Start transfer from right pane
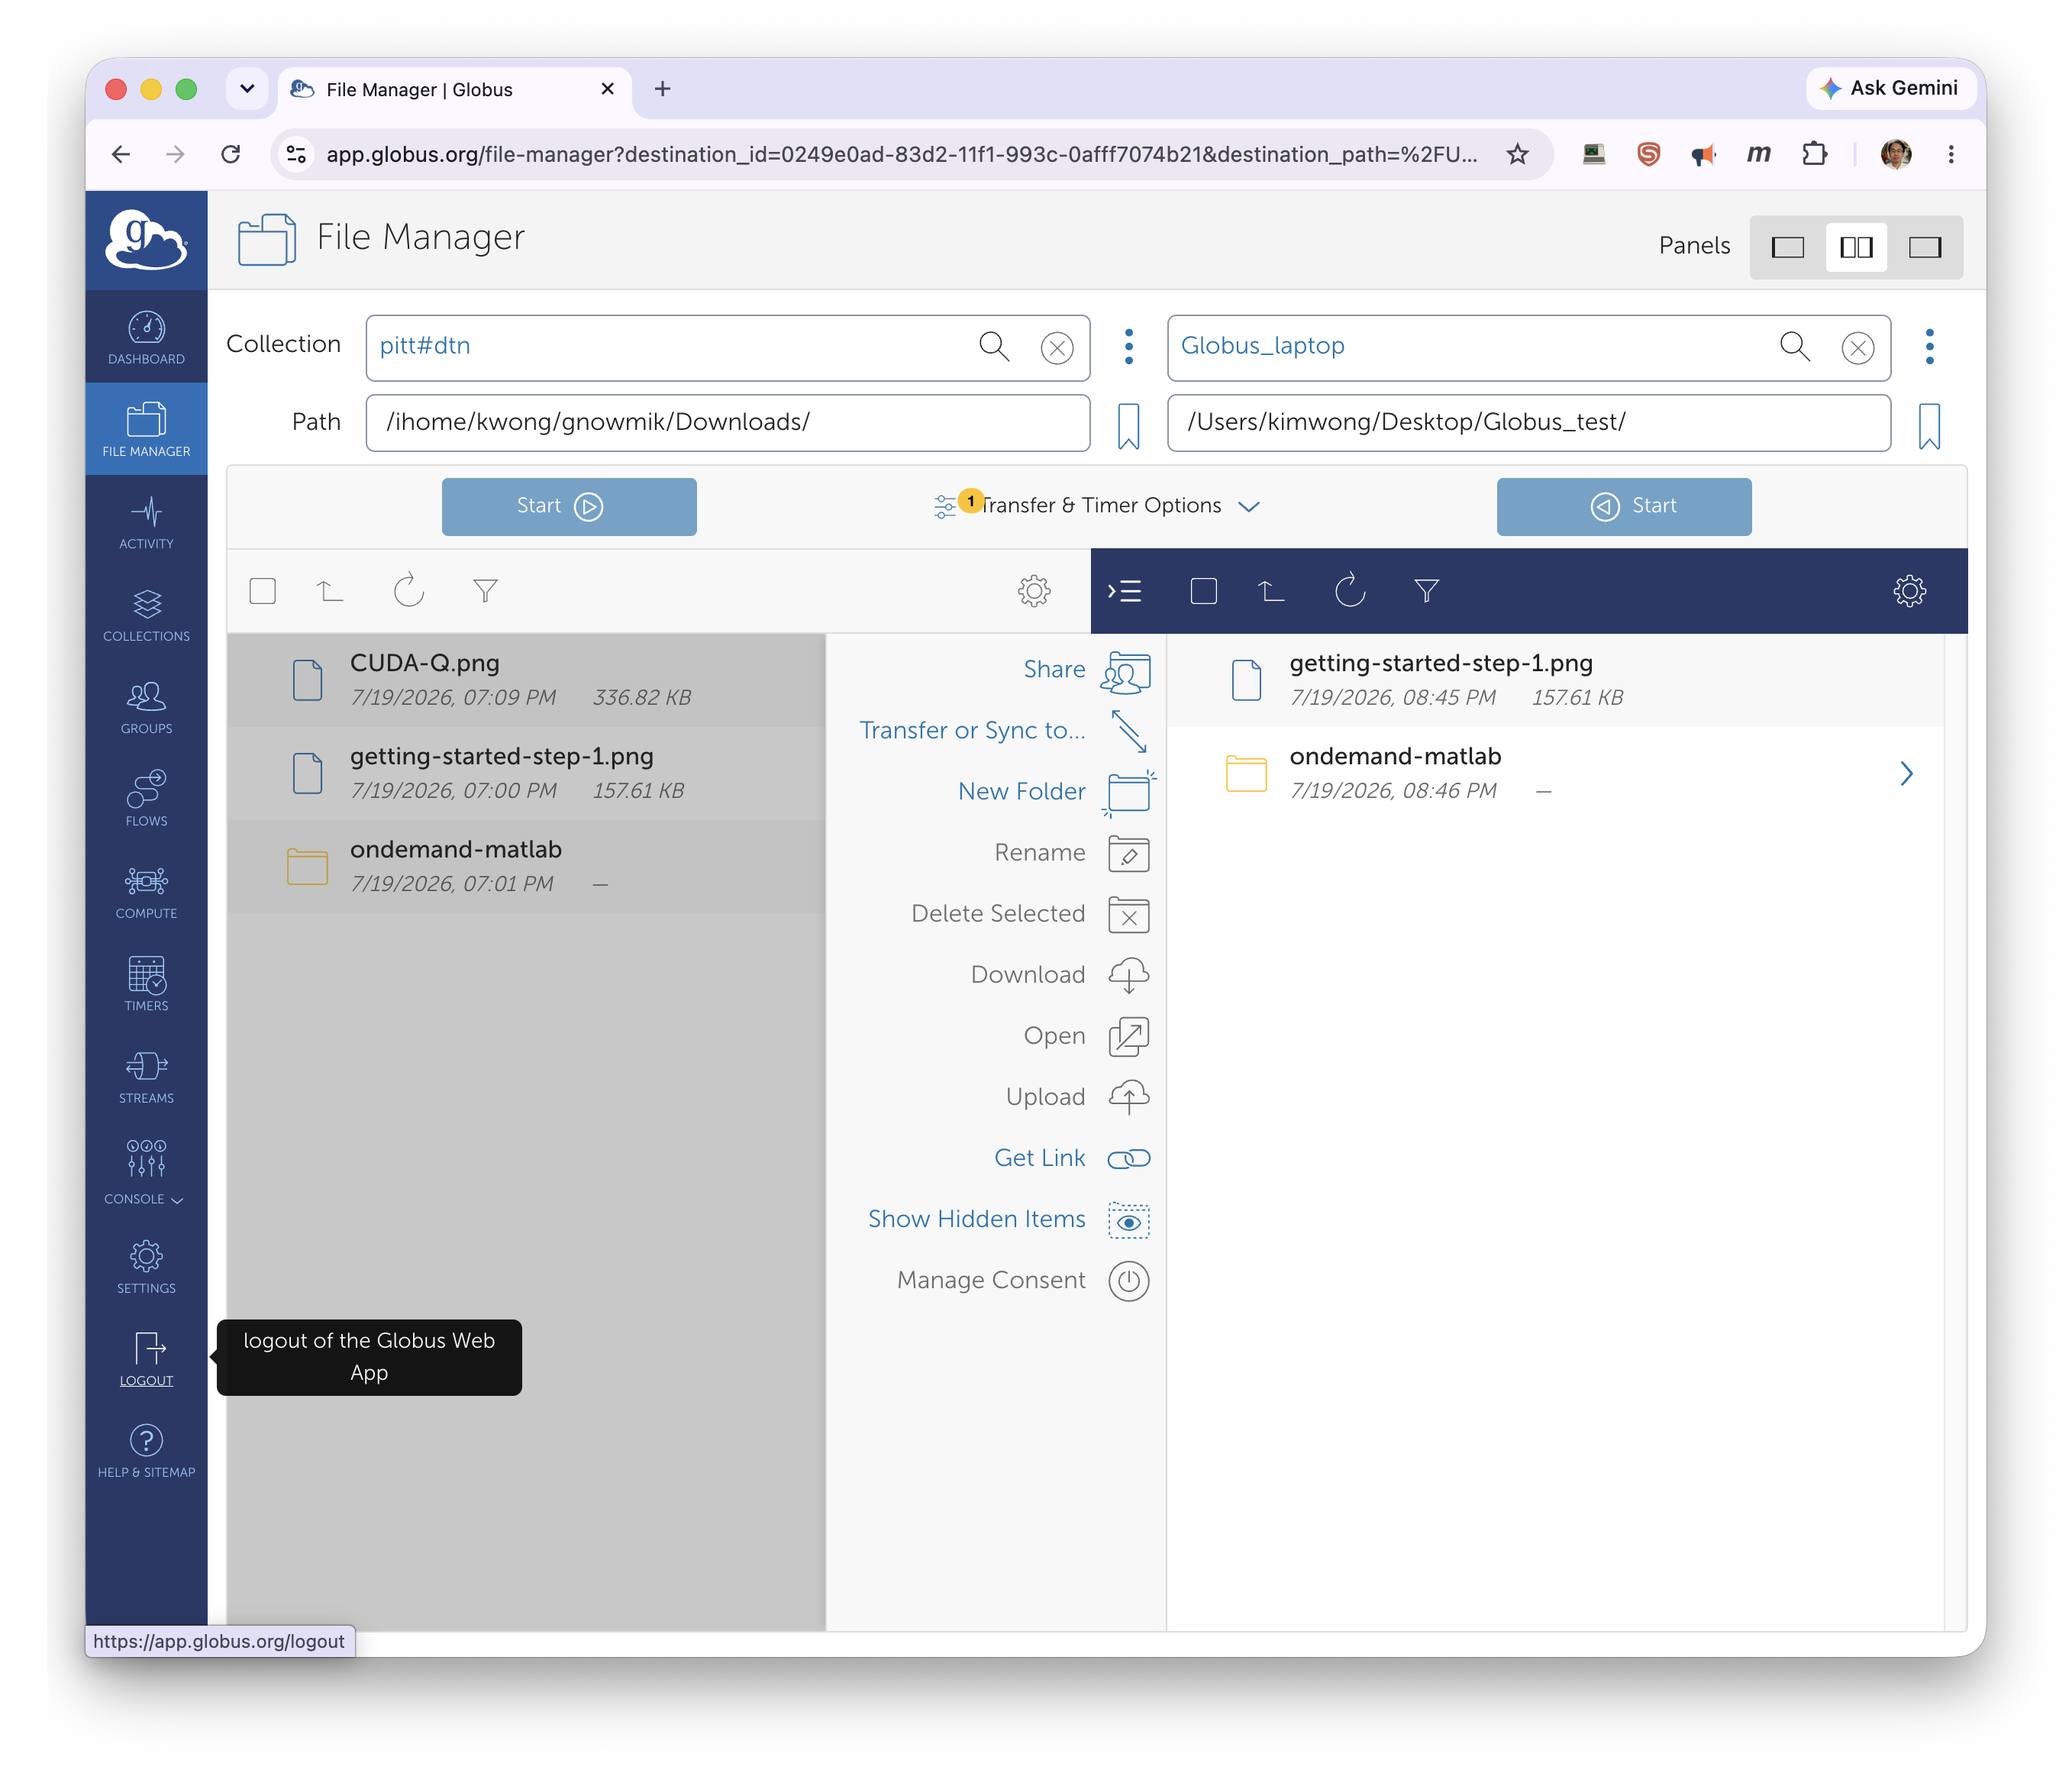2072x1770 pixels. click(1624, 506)
